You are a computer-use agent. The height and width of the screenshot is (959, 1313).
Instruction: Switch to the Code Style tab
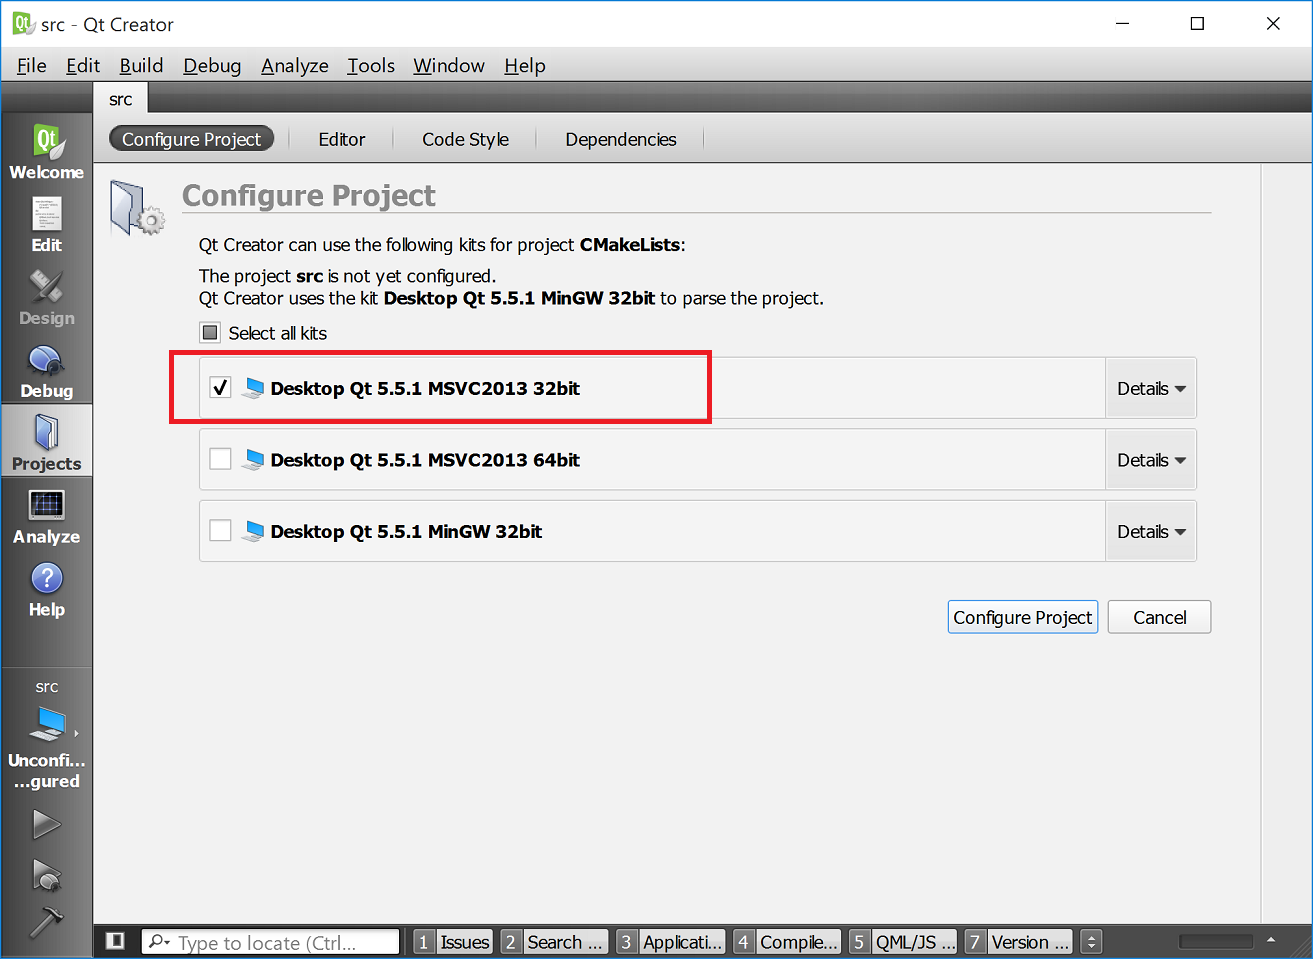point(465,139)
